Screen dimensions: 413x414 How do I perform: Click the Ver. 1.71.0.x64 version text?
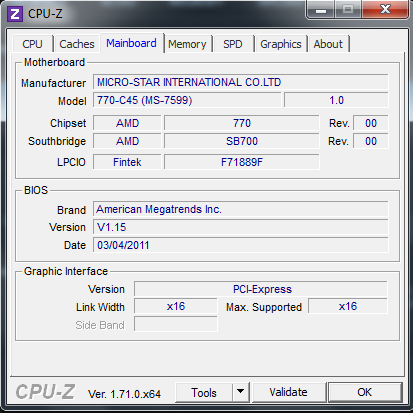coord(124,394)
